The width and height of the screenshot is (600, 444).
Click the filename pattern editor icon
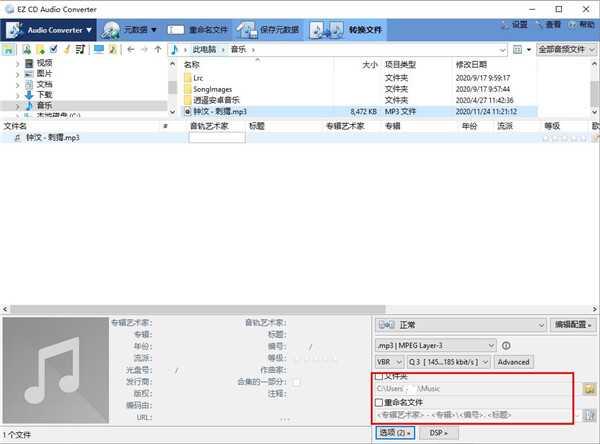pos(590,414)
